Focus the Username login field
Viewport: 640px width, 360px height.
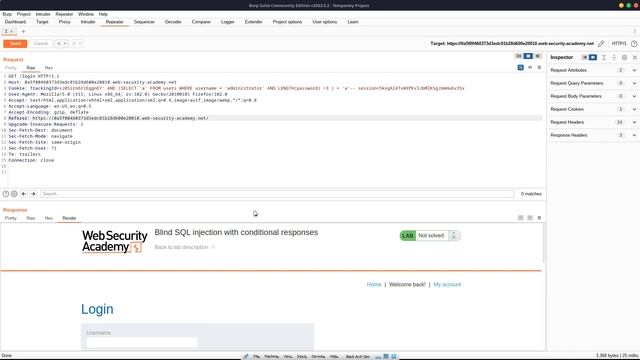pyautogui.click(x=142, y=342)
